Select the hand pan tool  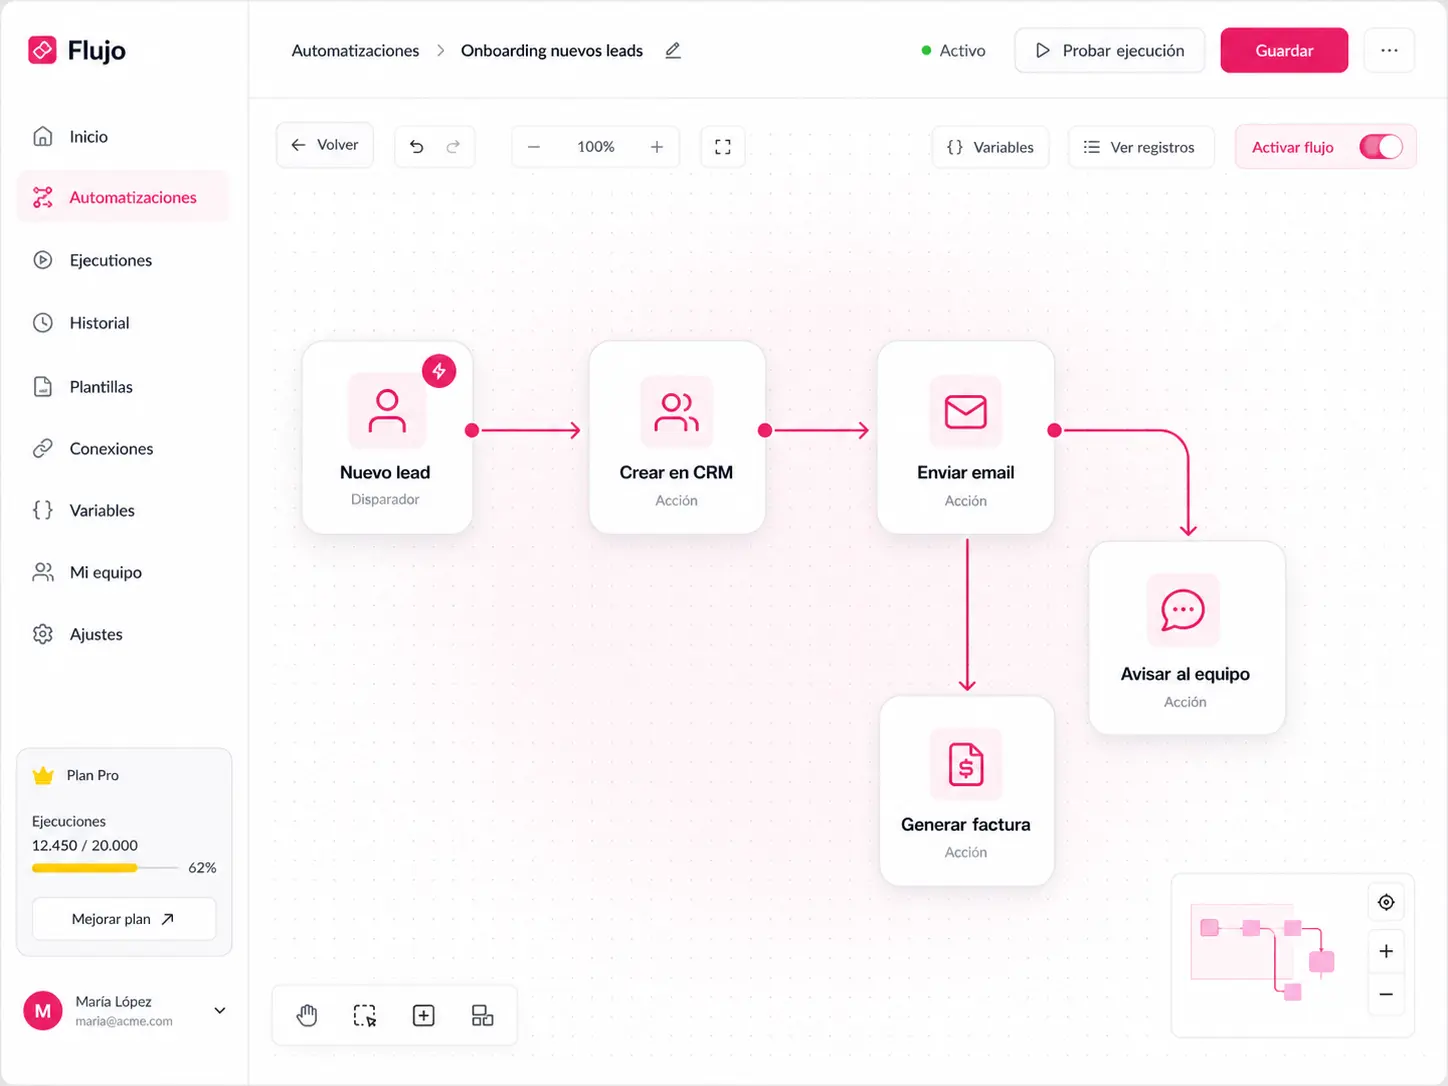coord(307,1016)
